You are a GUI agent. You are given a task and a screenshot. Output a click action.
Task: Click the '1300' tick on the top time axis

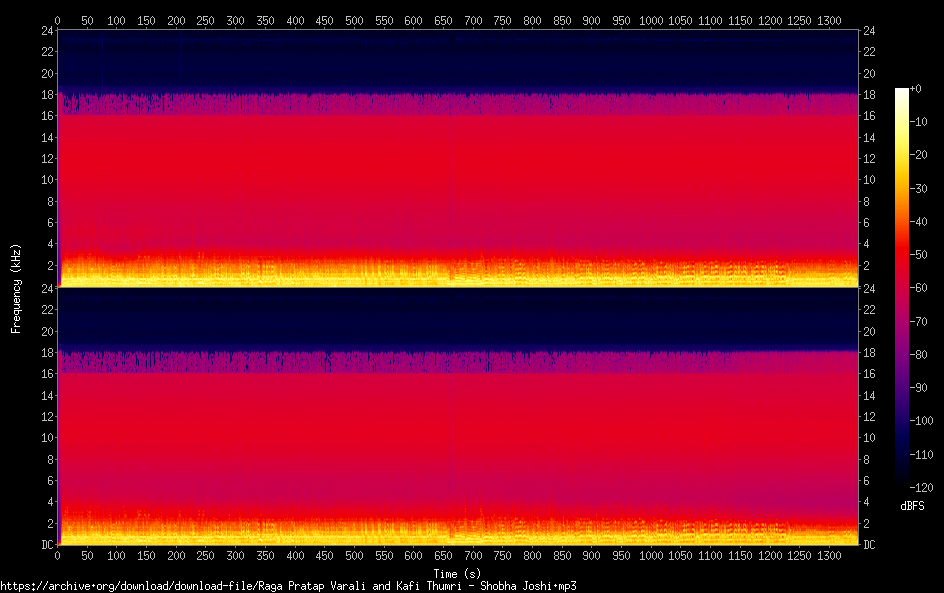tap(829, 20)
